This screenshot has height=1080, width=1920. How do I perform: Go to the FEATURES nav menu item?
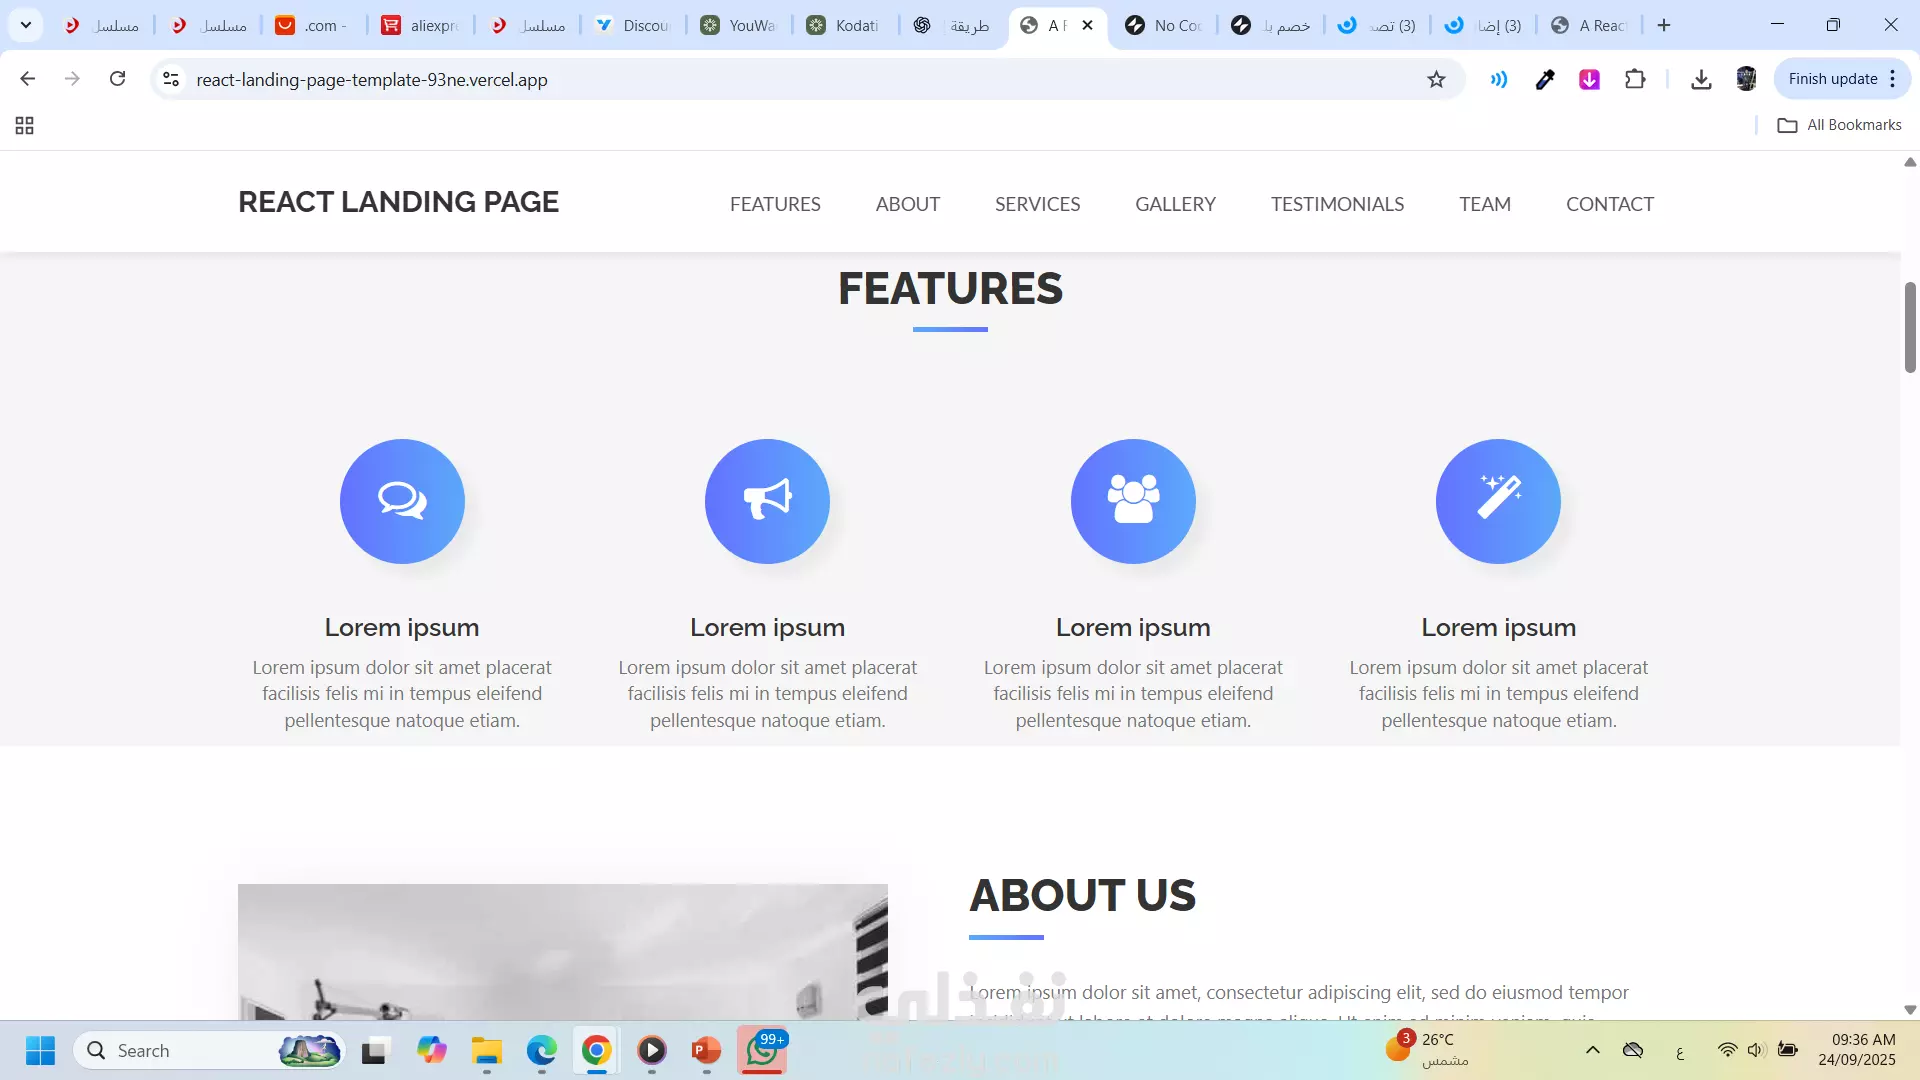coord(775,204)
